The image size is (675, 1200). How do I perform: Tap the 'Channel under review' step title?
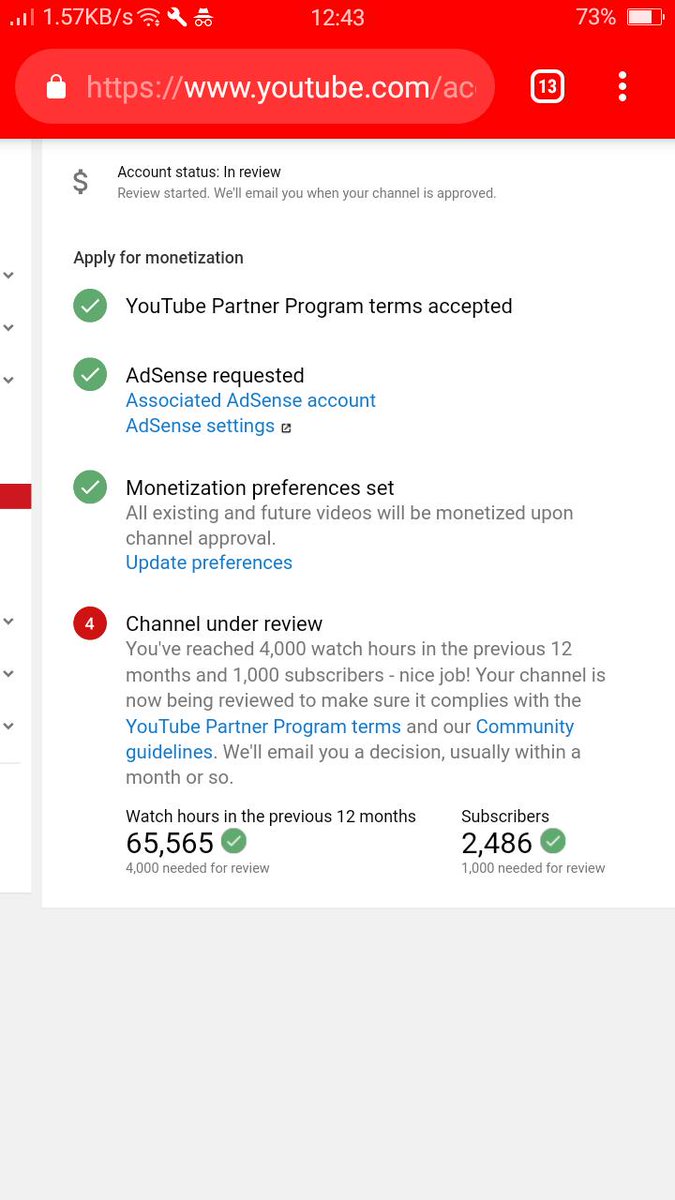click(224, 624)
